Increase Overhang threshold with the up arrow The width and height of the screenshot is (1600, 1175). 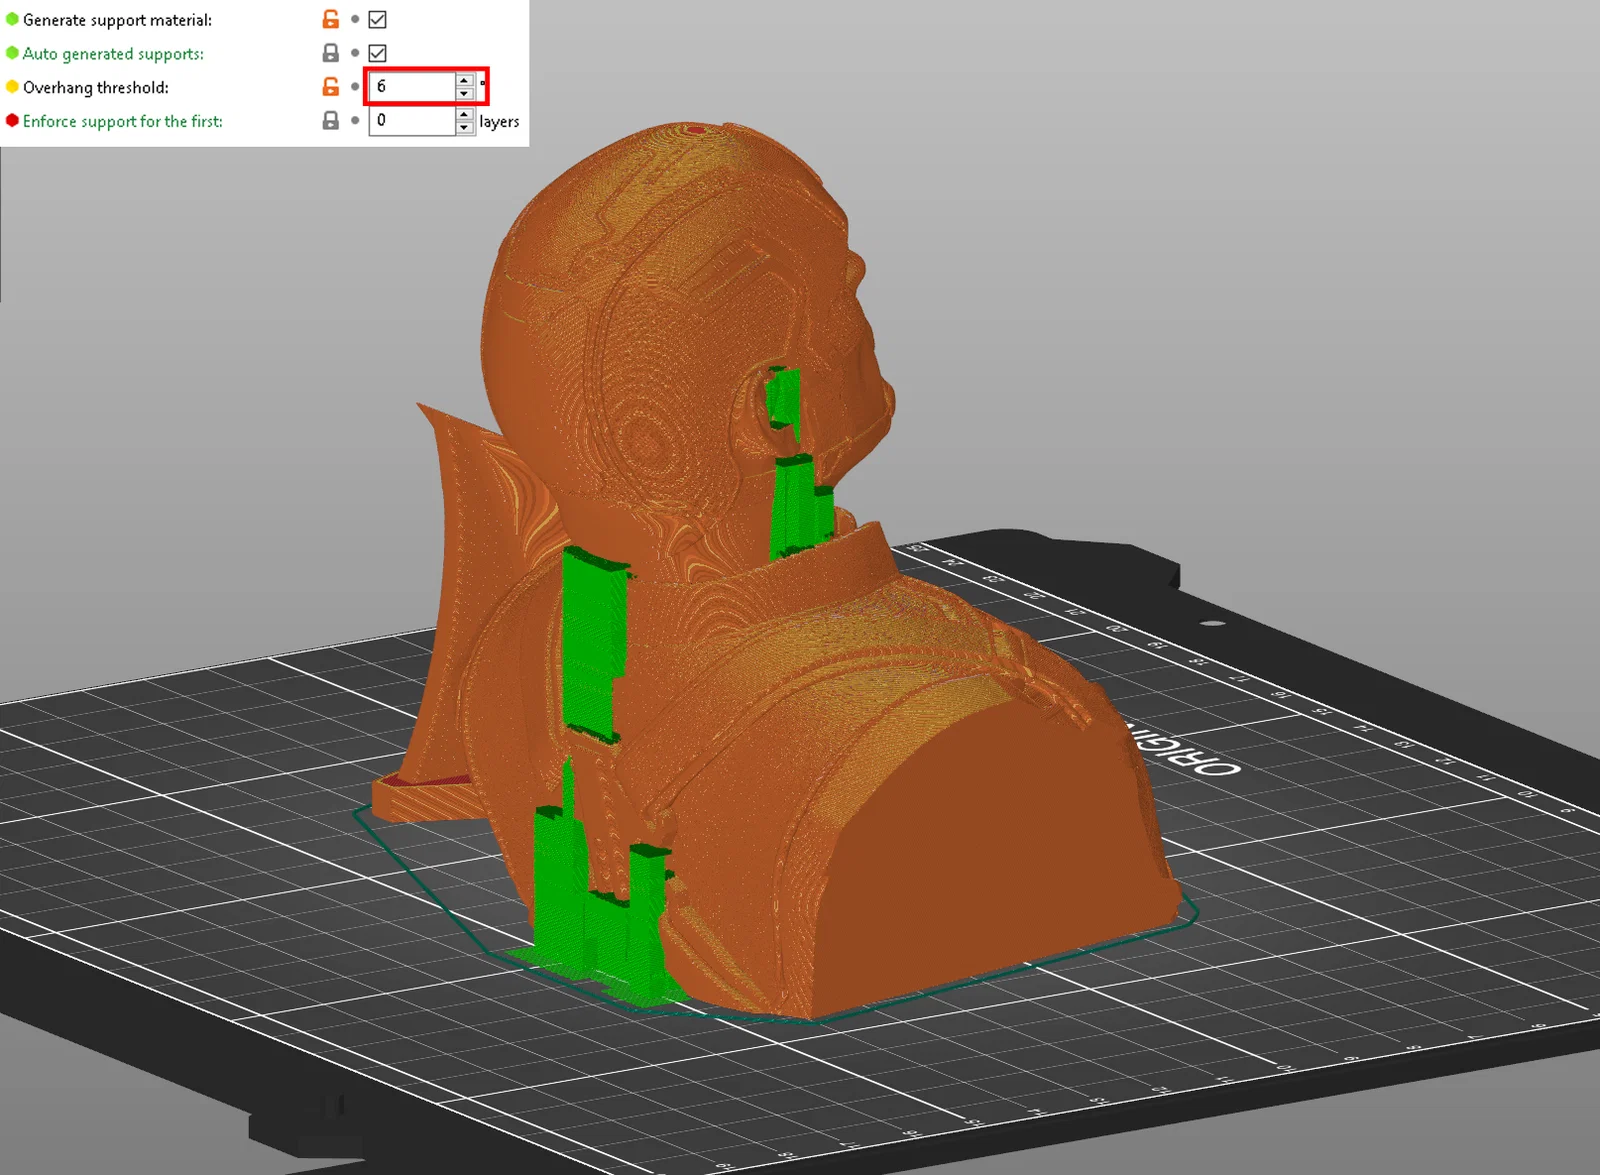coord(464,80)
